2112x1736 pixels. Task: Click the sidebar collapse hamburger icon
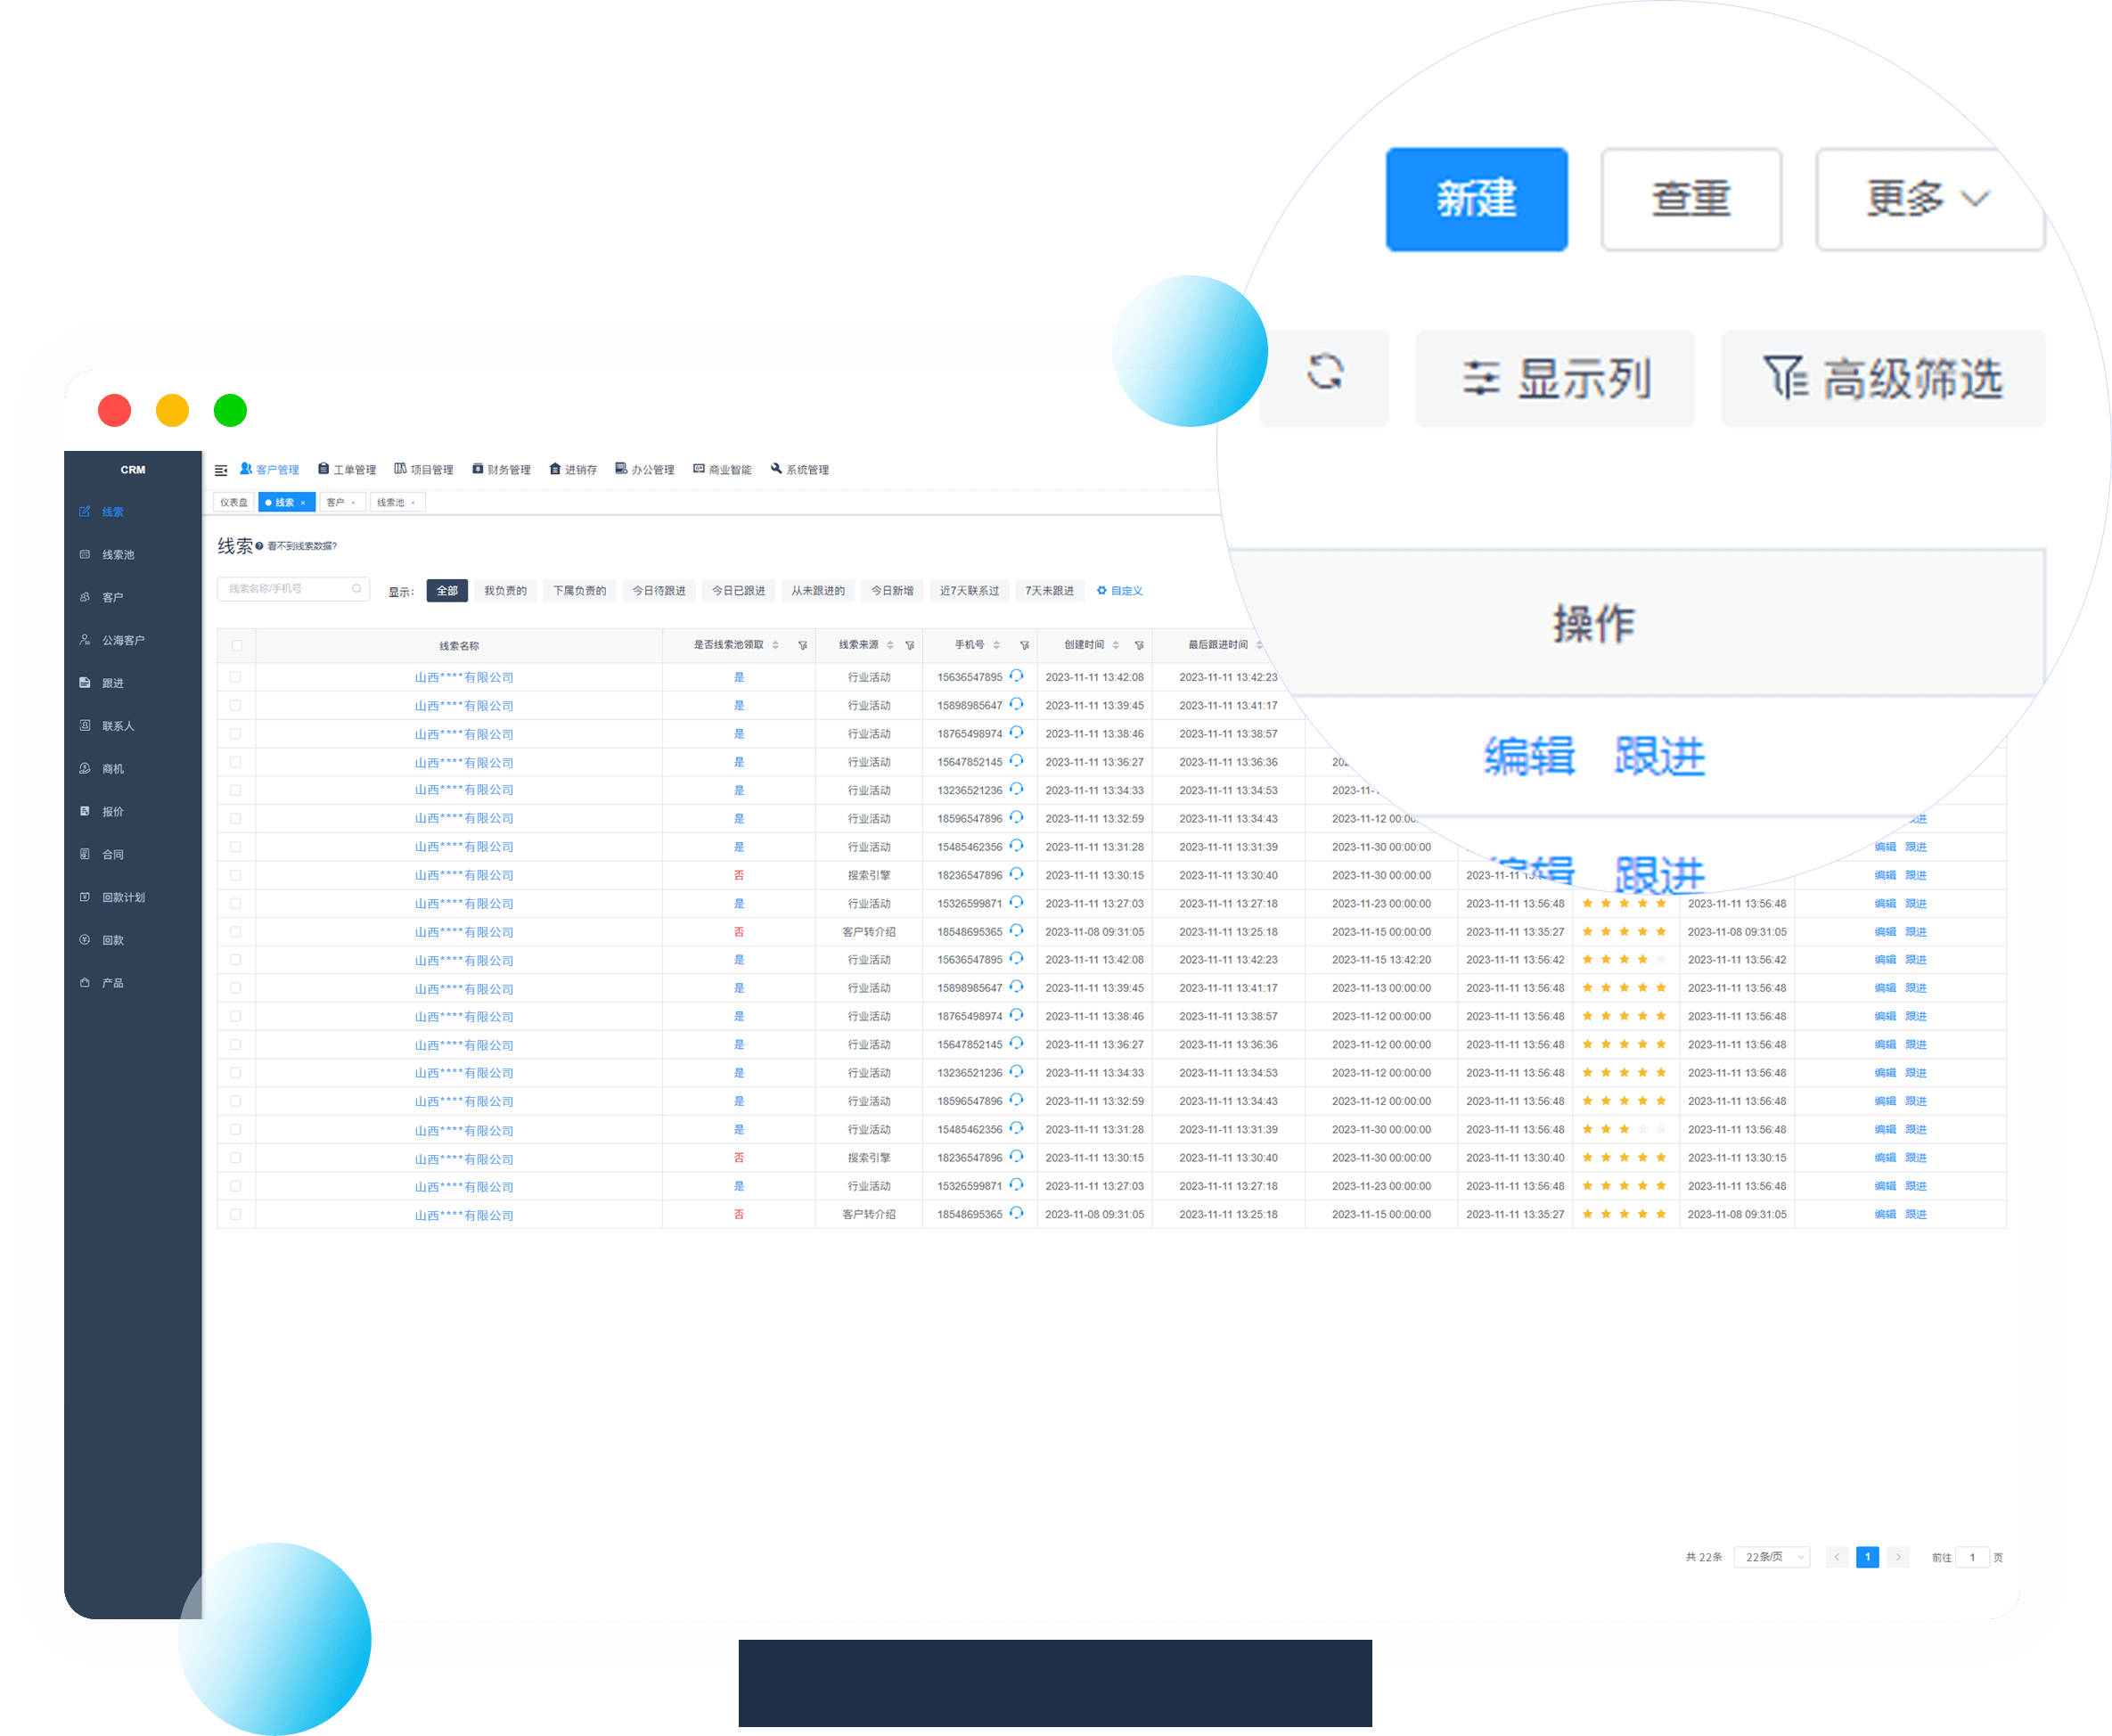[221, 470]
